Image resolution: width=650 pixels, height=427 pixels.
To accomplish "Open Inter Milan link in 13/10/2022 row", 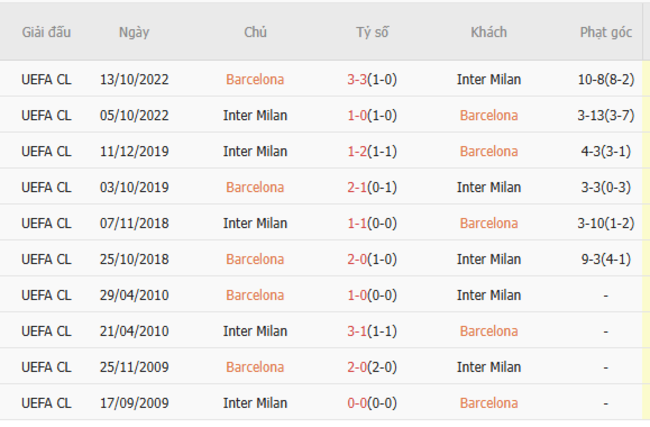I will pyautogui.click(x=488, y=79).
